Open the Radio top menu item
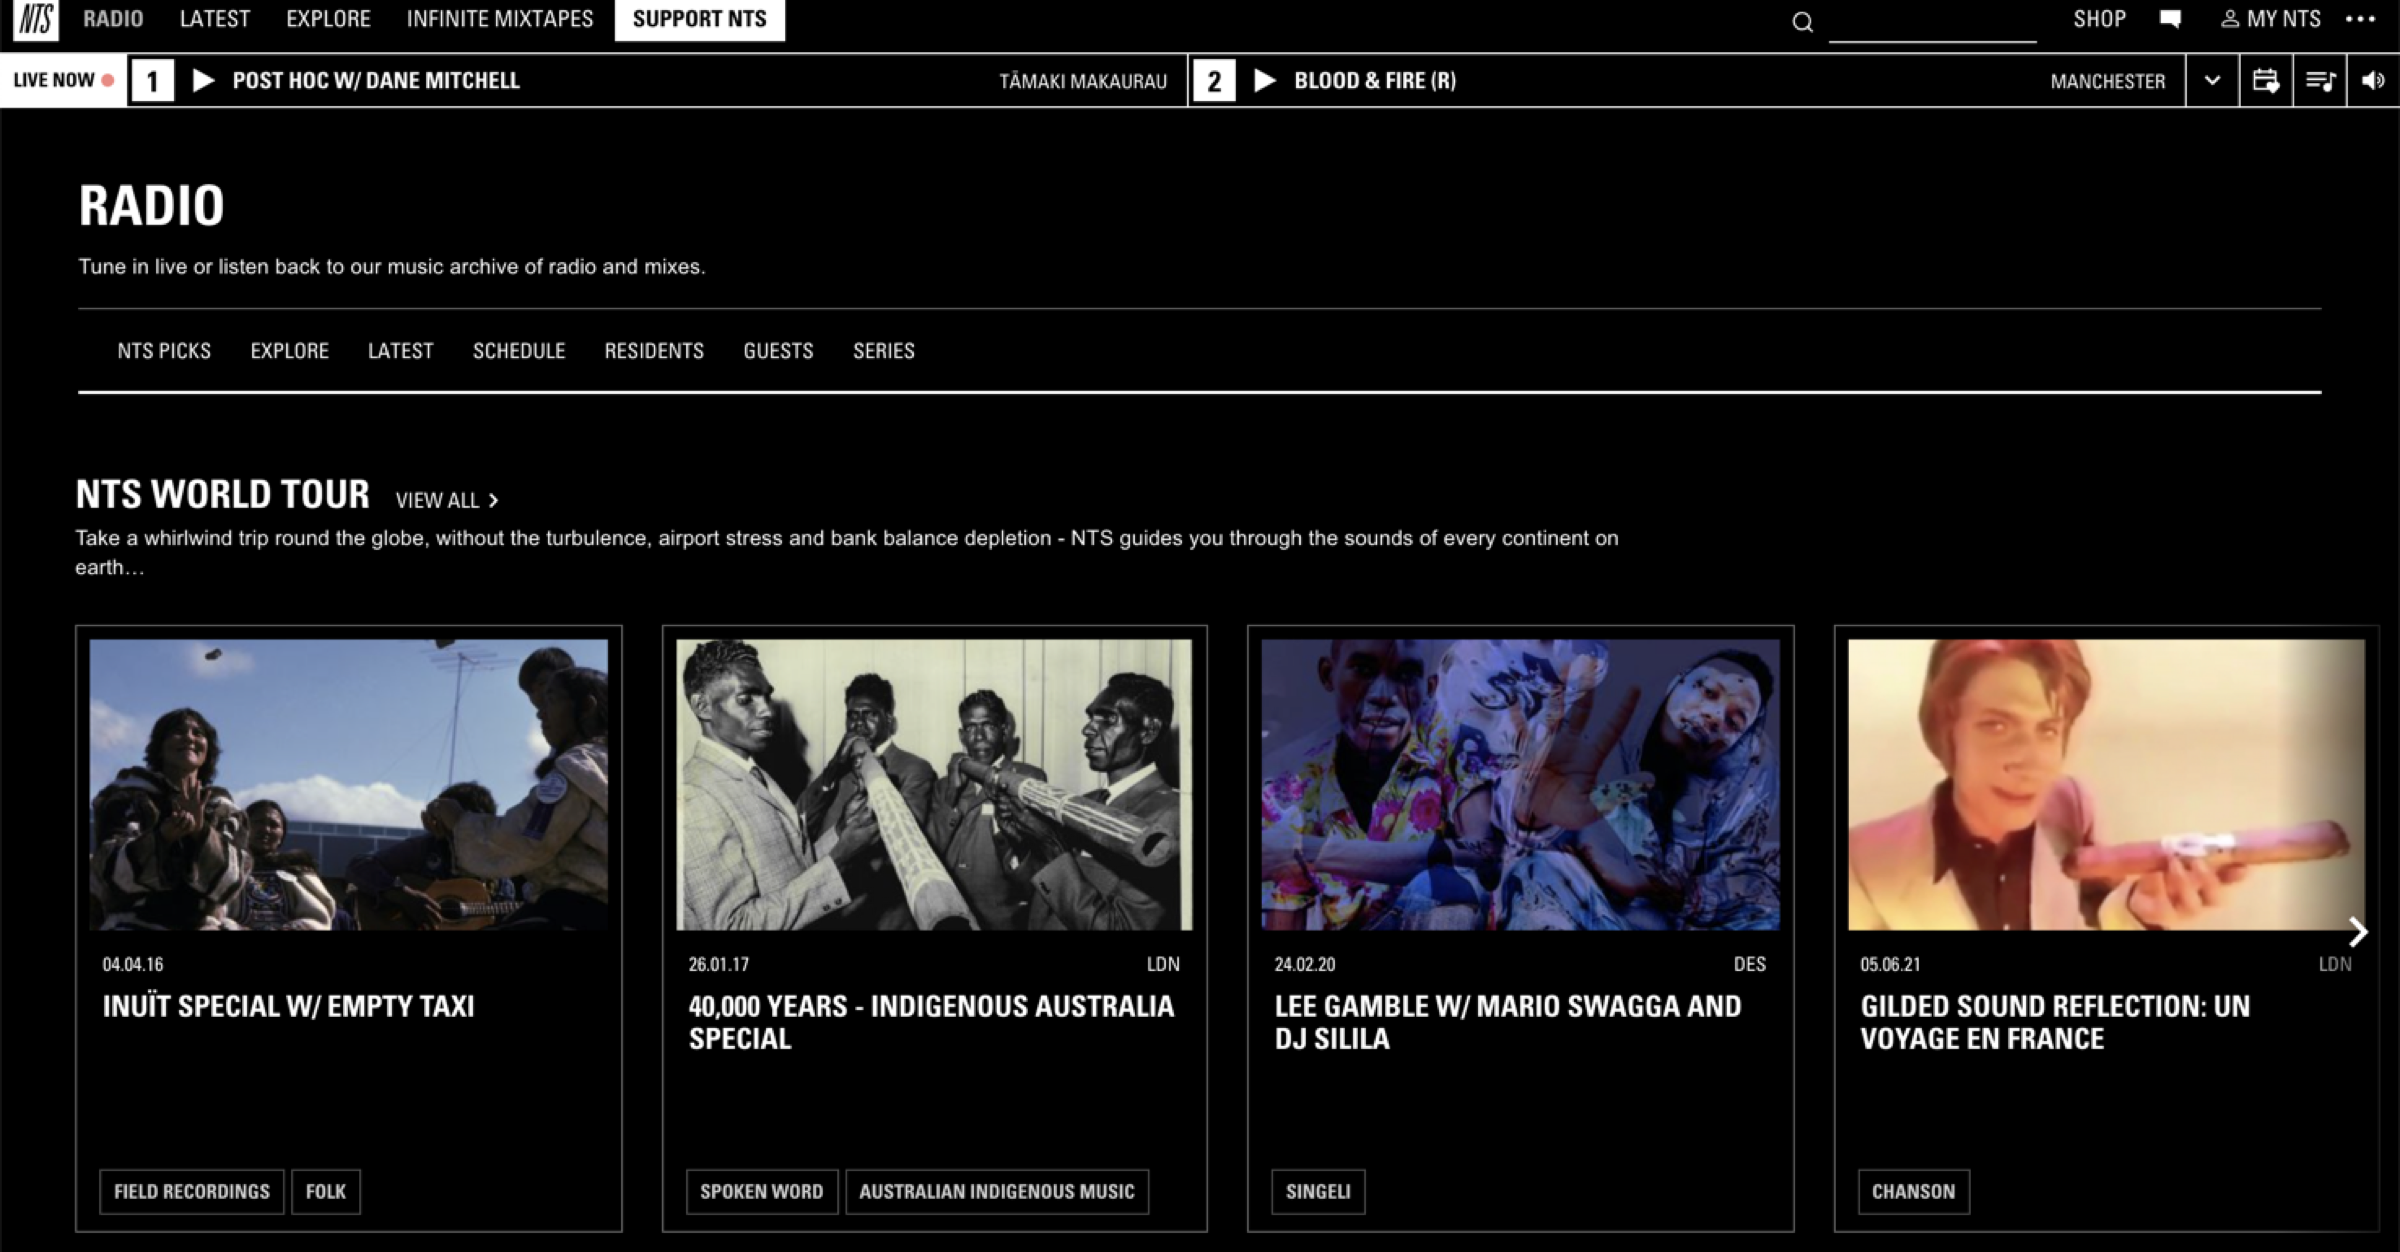Screen dimensions: 2400x1252 (113, 19)
